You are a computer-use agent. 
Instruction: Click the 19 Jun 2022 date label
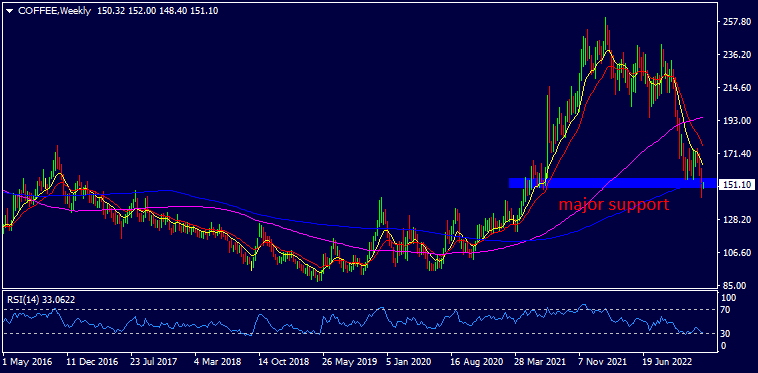[668, 361]
